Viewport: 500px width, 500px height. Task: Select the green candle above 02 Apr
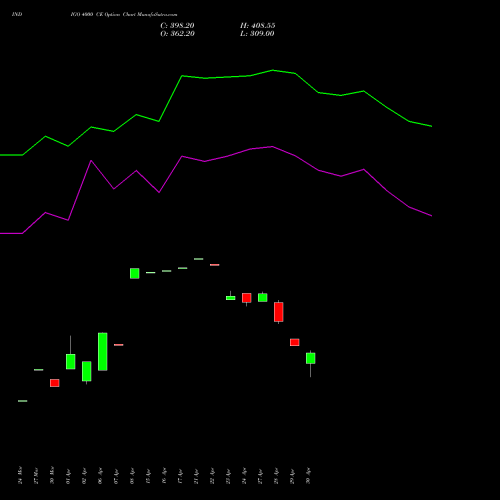click(87, 371)
